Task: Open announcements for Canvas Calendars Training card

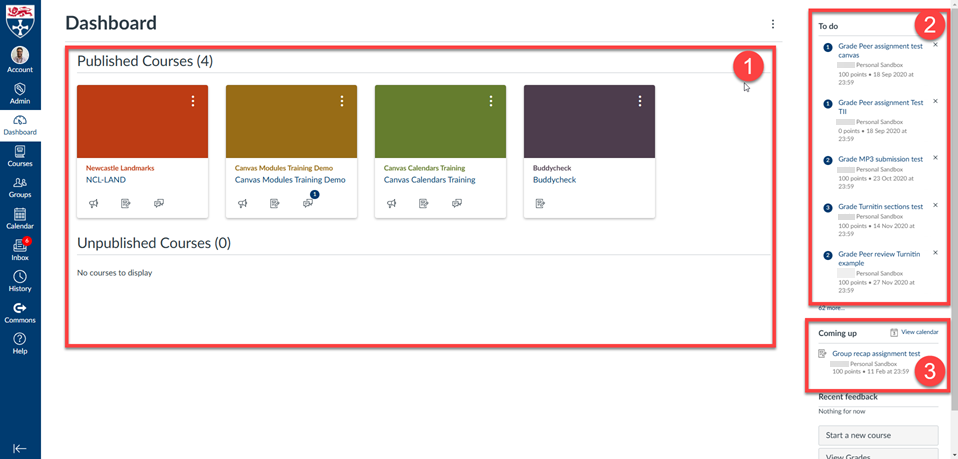Action: (392, 204)
